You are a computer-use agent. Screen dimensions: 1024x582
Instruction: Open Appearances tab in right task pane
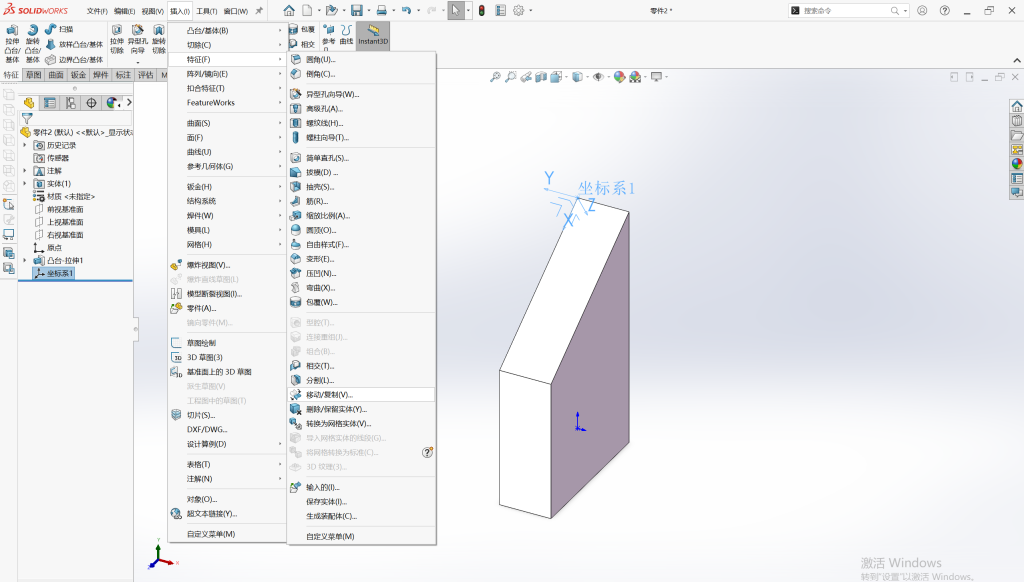1016,164
